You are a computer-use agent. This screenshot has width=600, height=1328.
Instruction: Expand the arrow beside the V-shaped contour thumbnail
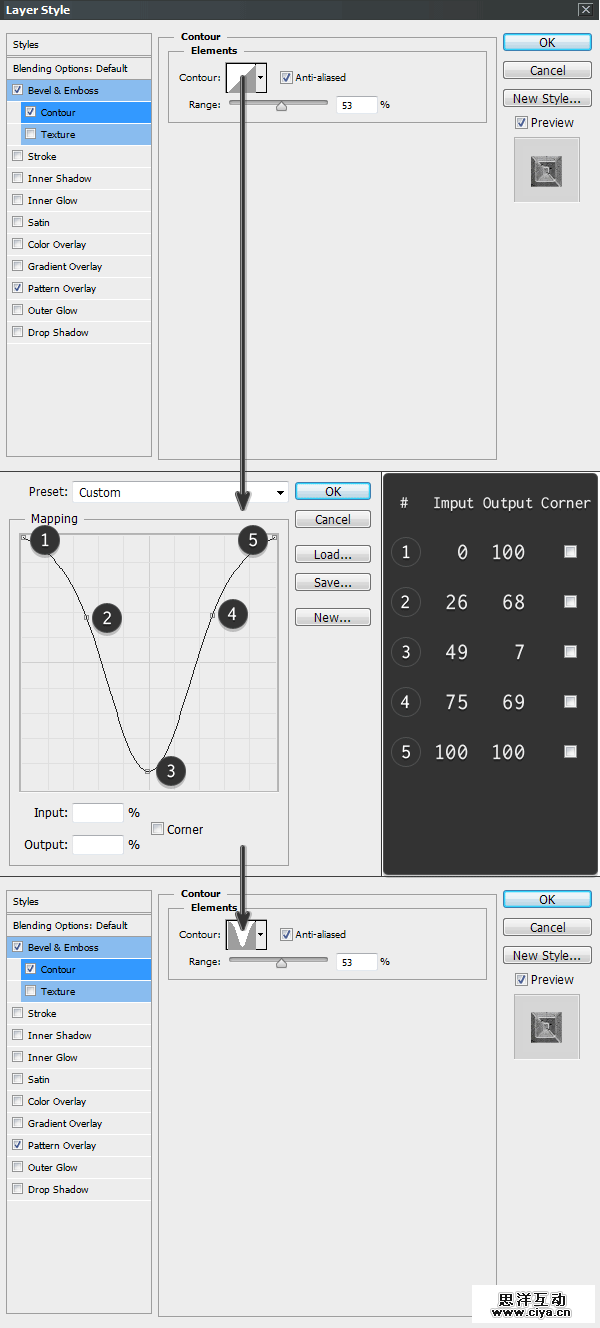262,934
